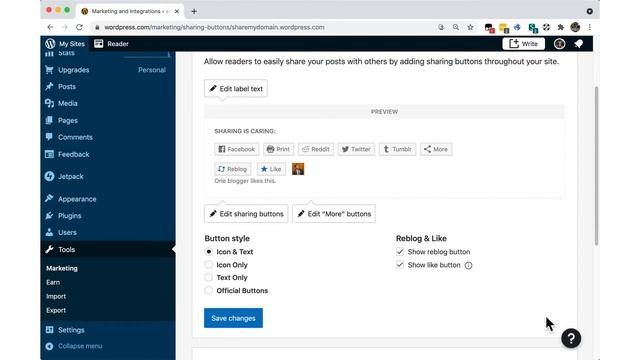Click the page vertical scrollbar
The height and width of the screenshot is (360, 640).
coord(596,165)
